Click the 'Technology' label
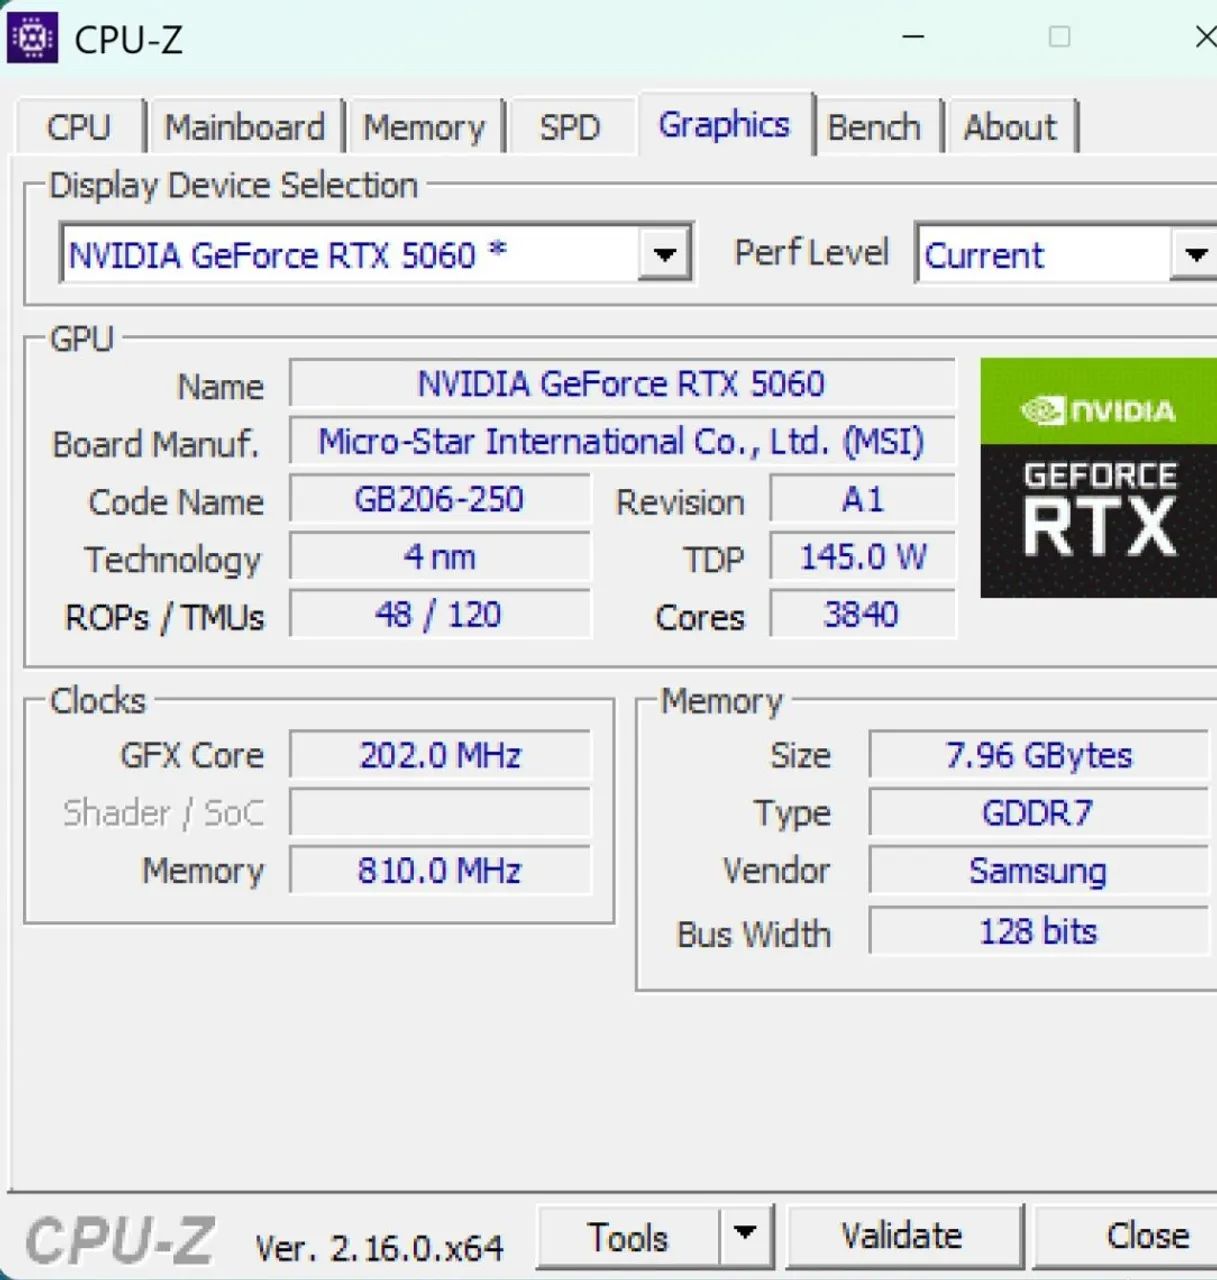 tap(172, 560)
